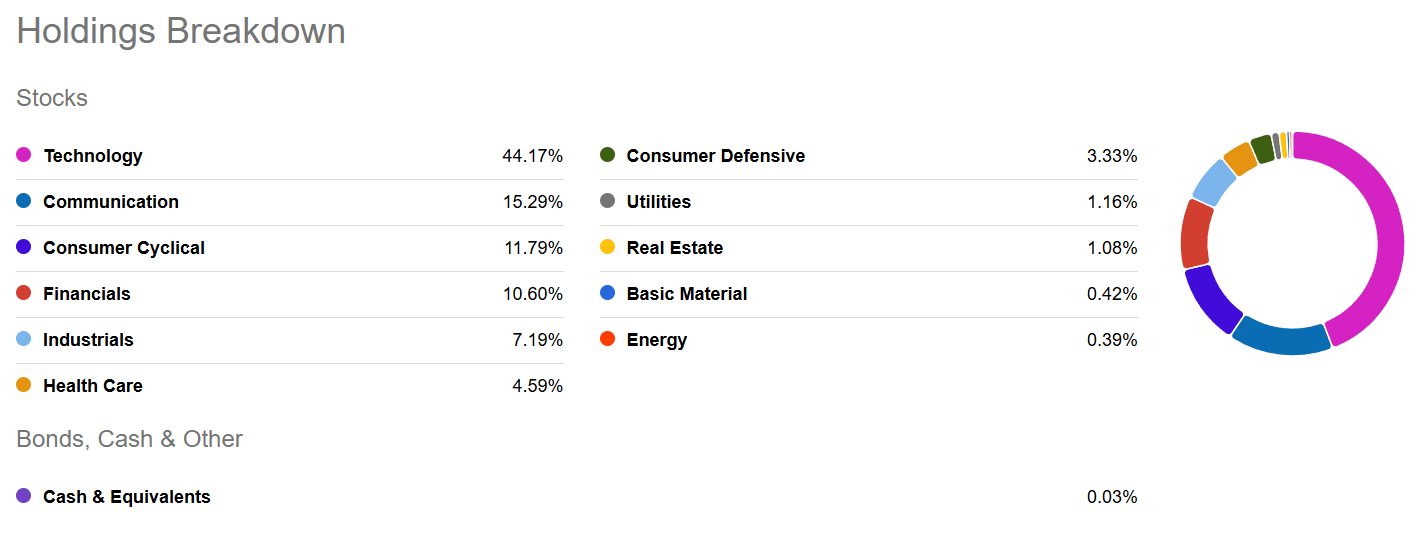Click the magenta Technology legend dot
The image size is (1426, 534).
pos(24,155)
